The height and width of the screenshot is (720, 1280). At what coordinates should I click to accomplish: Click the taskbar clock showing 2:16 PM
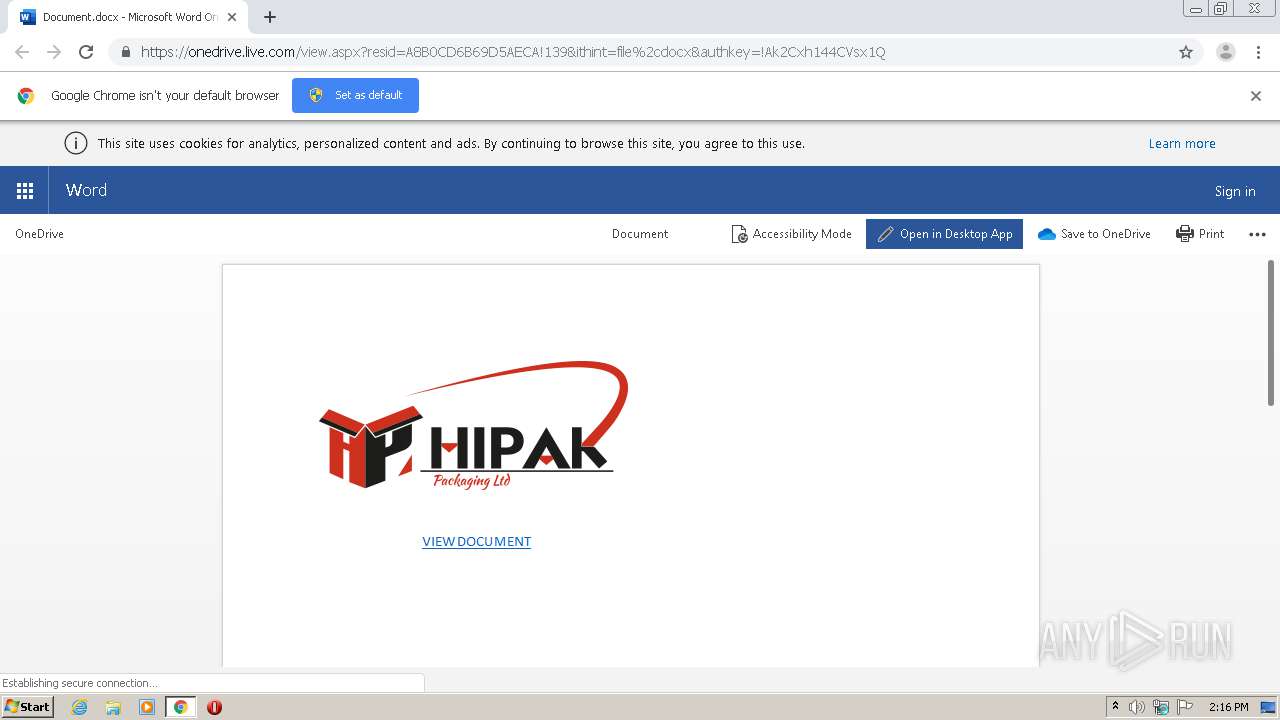pyautogui.click(x=1228, y=707)
